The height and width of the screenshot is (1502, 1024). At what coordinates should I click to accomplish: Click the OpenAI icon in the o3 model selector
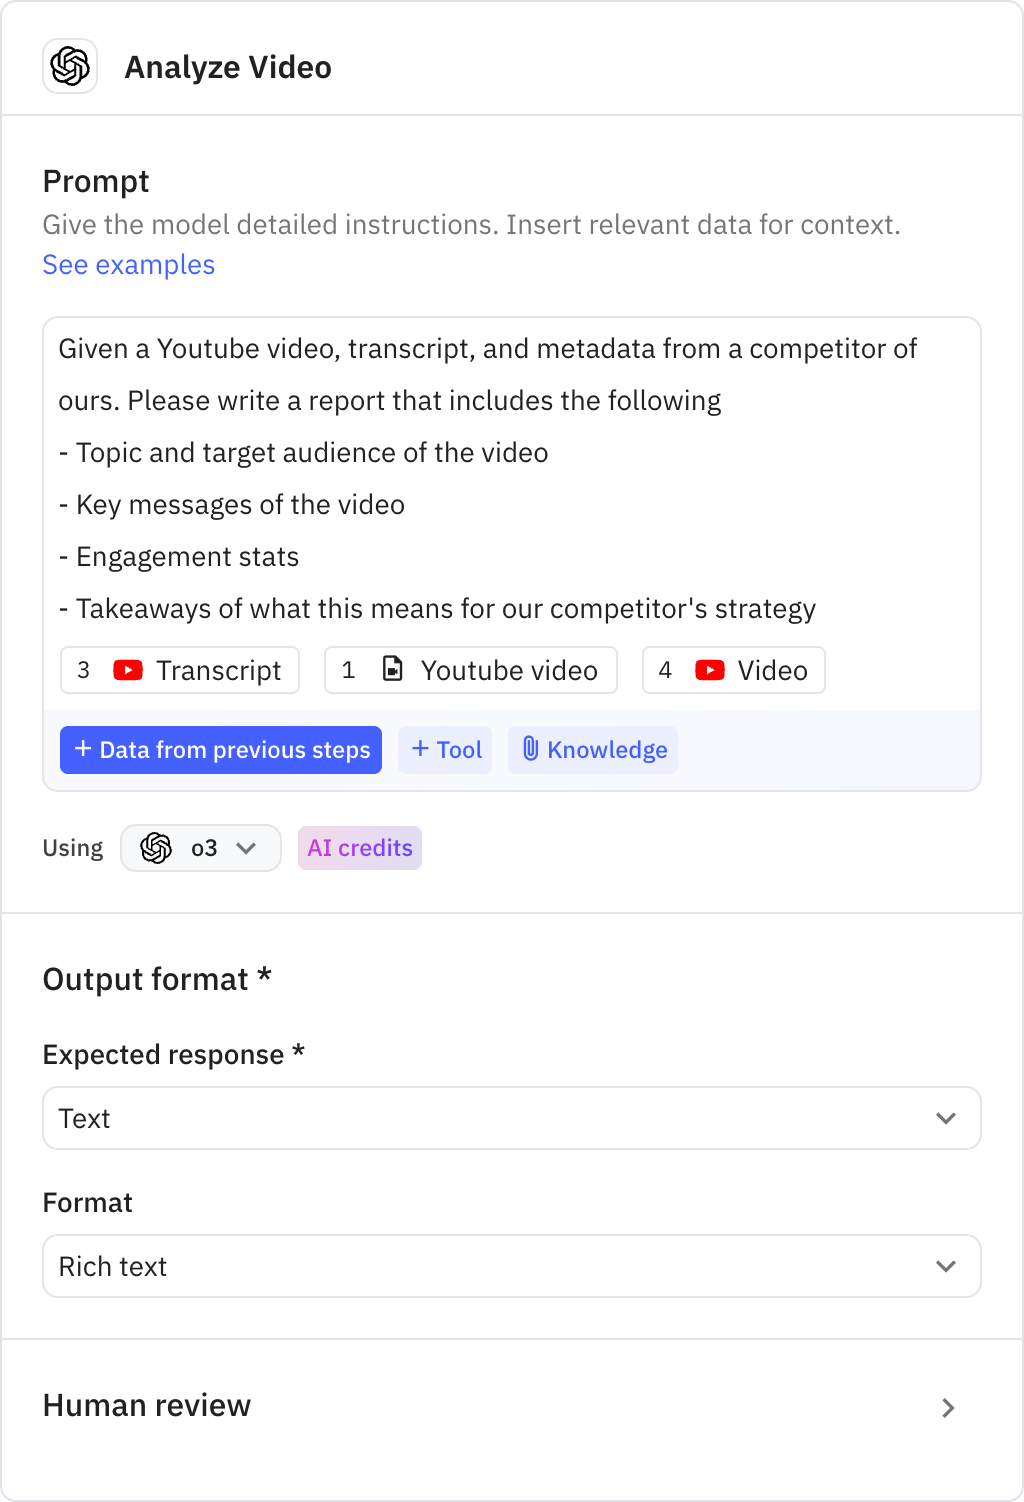pos(156,847)
